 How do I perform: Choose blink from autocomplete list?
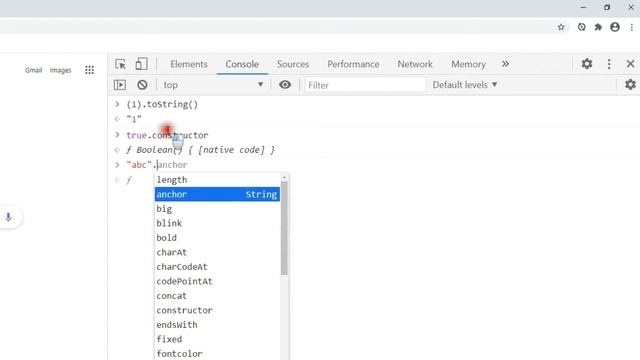(x=217, y=223)
